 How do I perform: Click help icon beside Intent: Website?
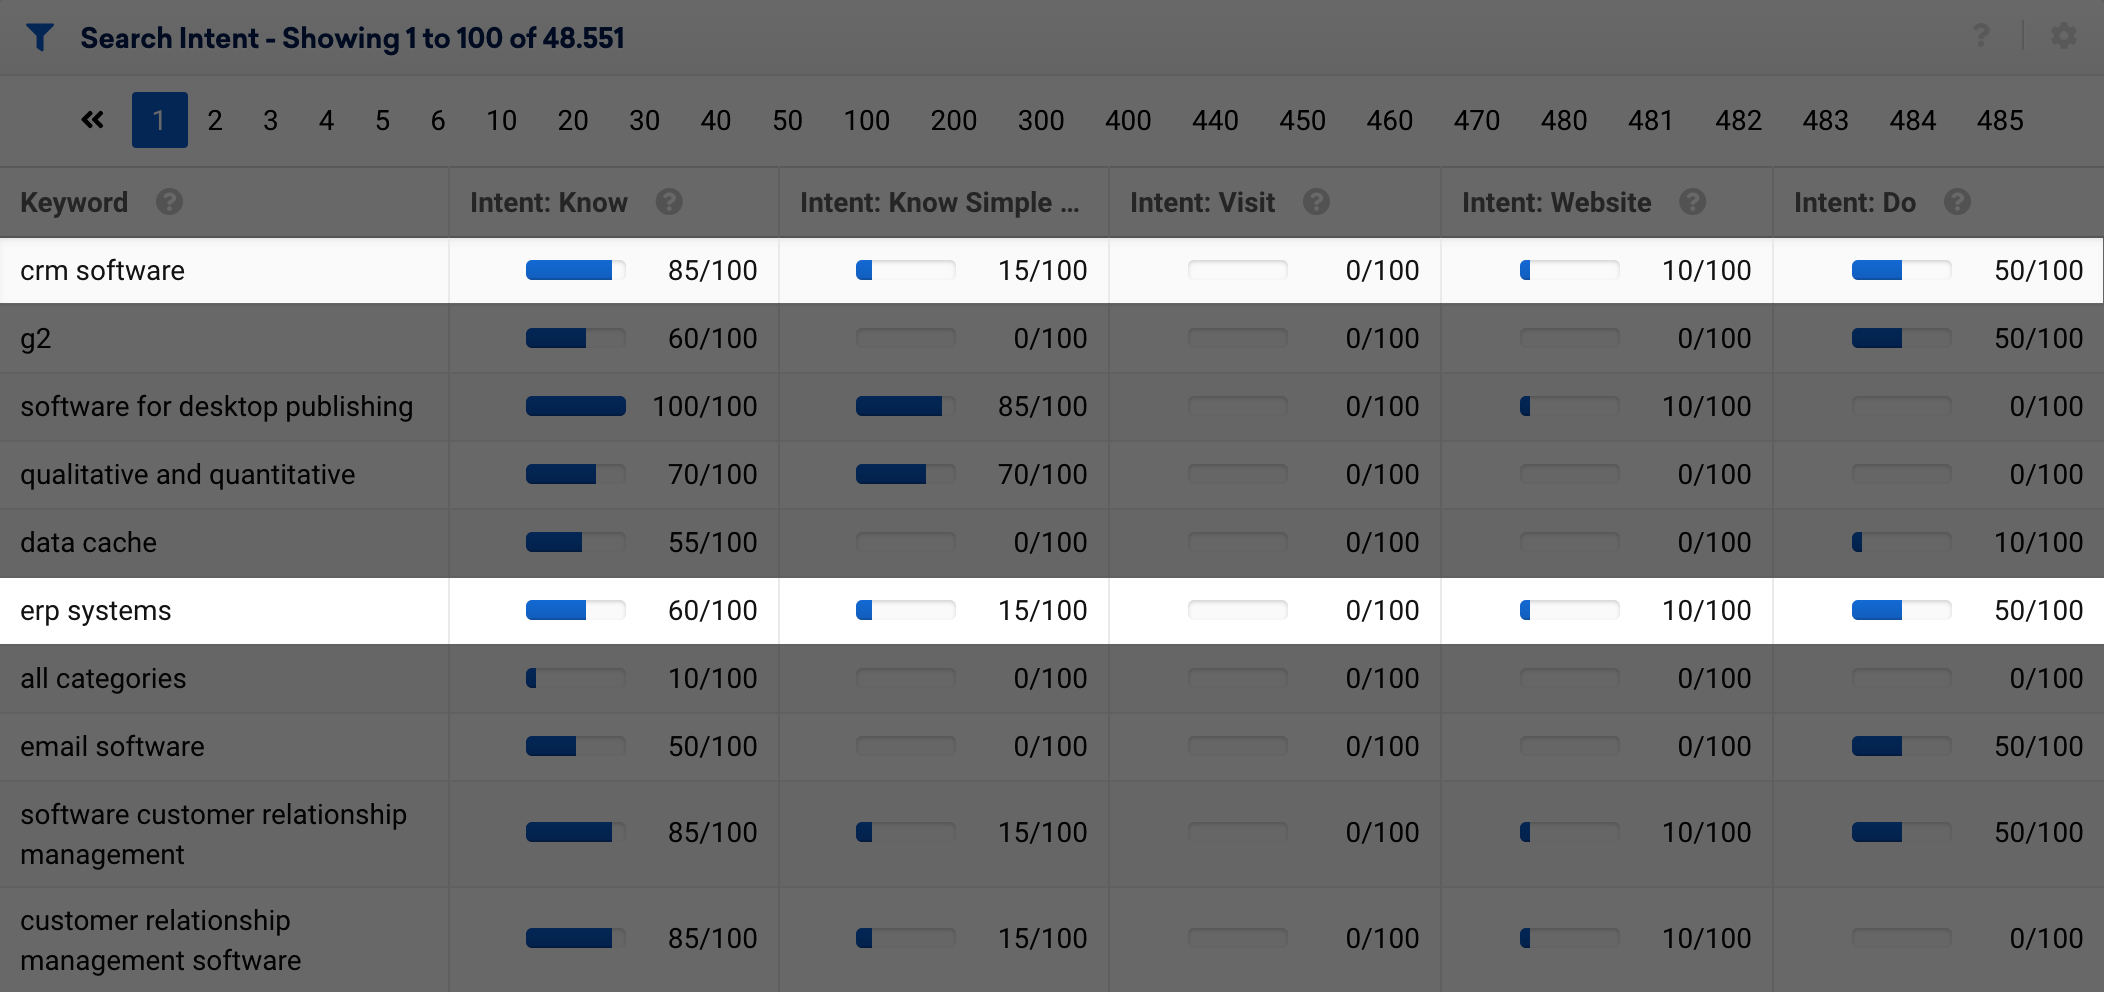[1692, 202]
